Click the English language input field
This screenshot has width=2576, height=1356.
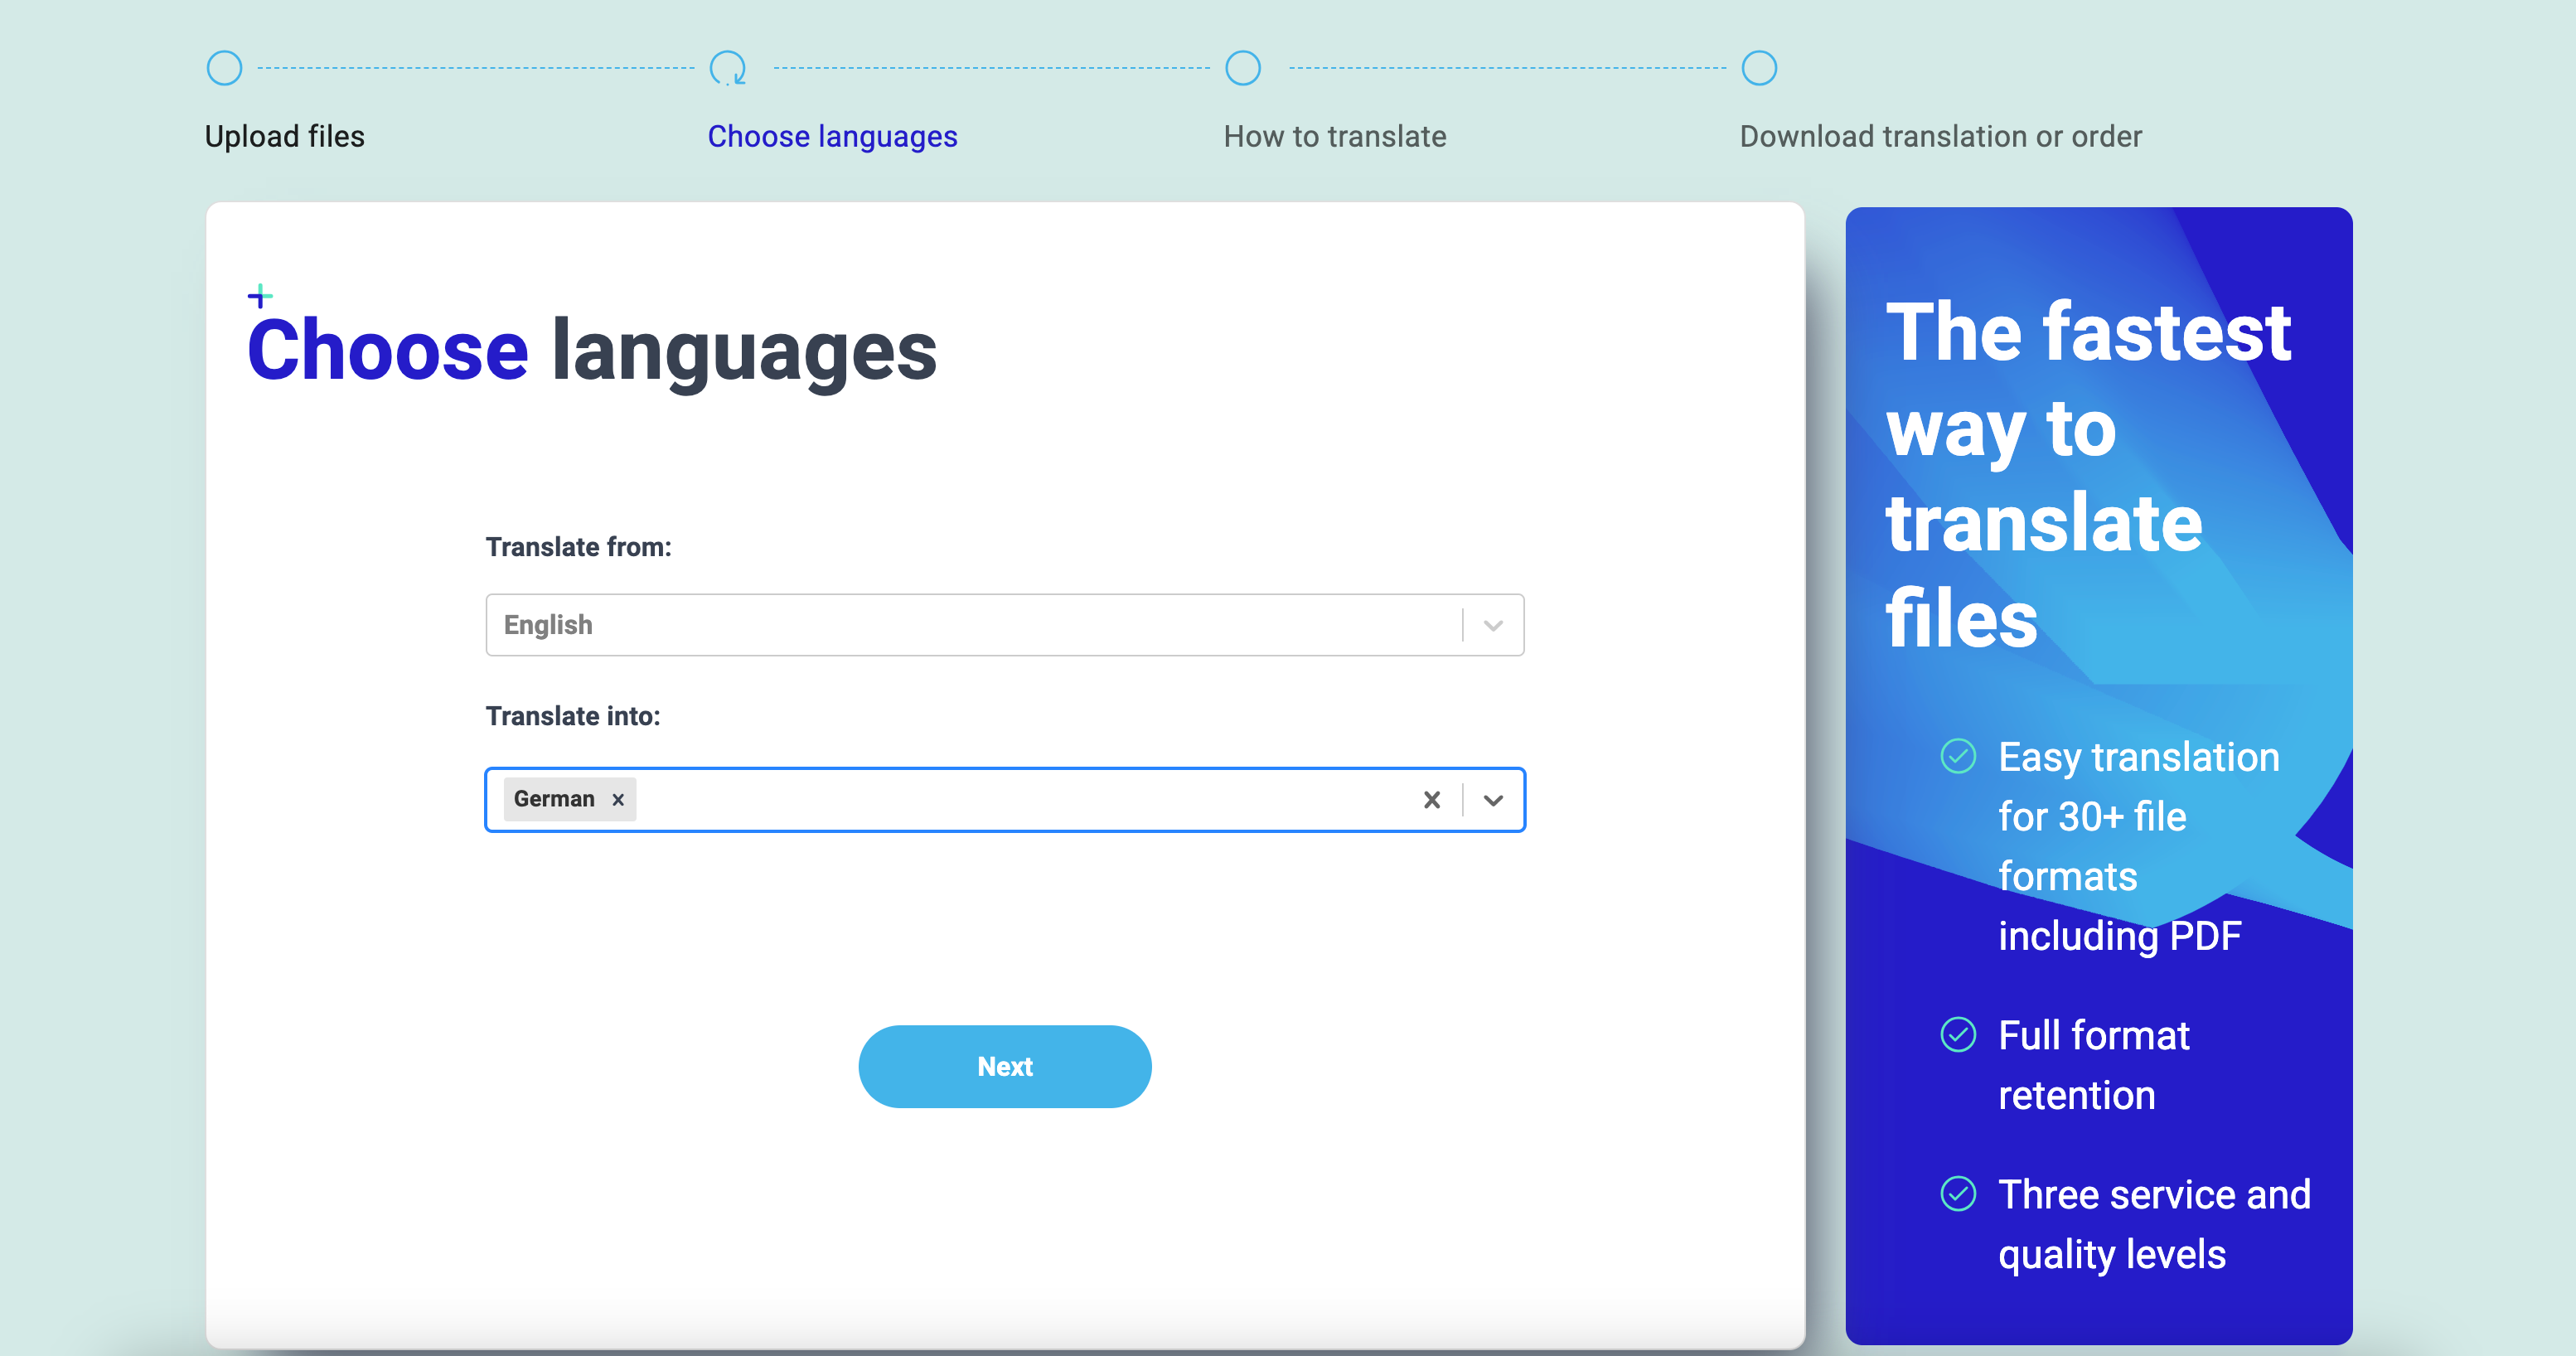click(1004, 623)
